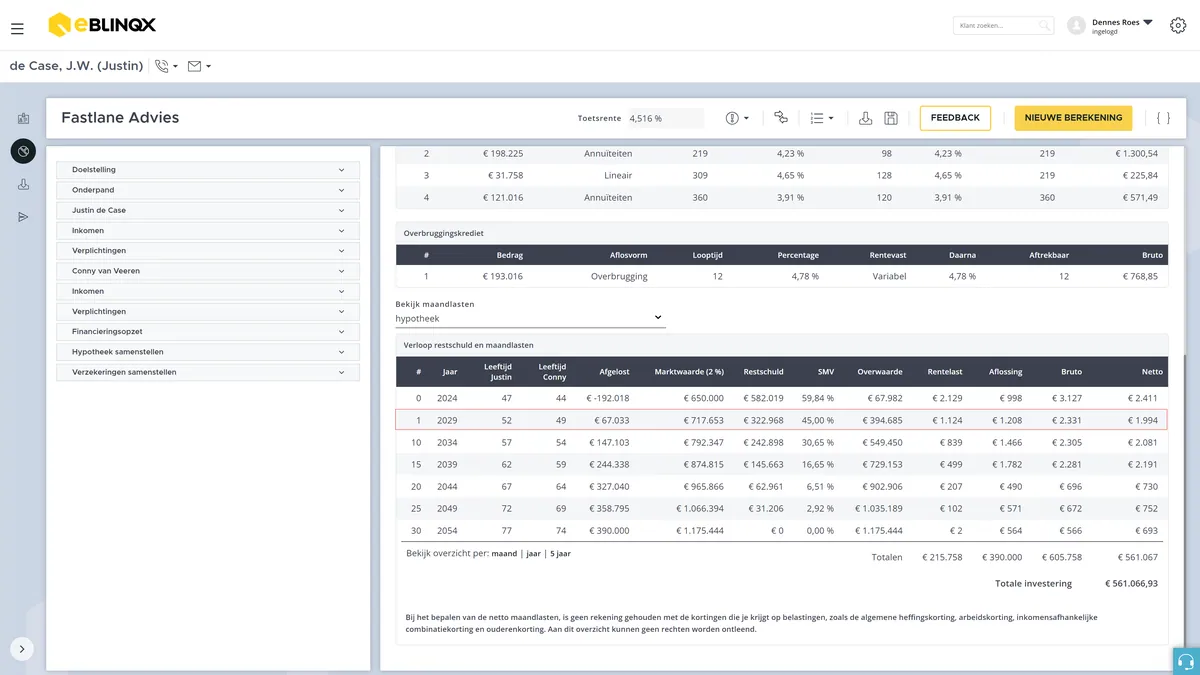The width and height of the screenshot is (1200, 675).
Task: Expand the Justin de Case section
Action: pos(208,210)
